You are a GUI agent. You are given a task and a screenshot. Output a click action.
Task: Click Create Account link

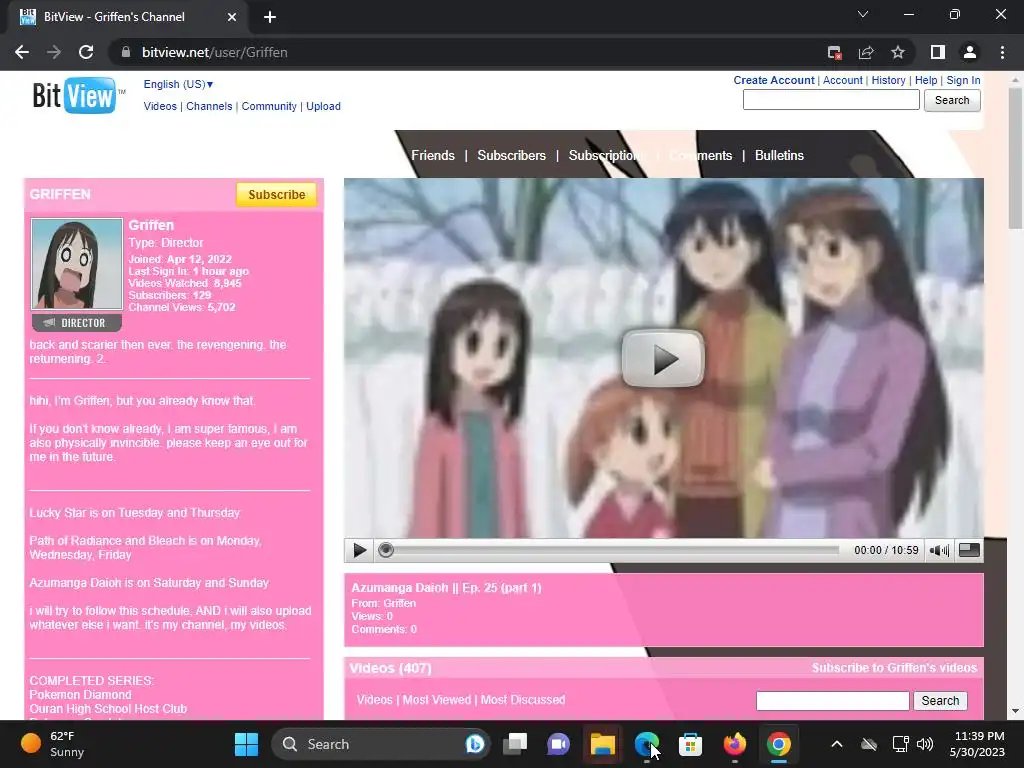[774, 80]
